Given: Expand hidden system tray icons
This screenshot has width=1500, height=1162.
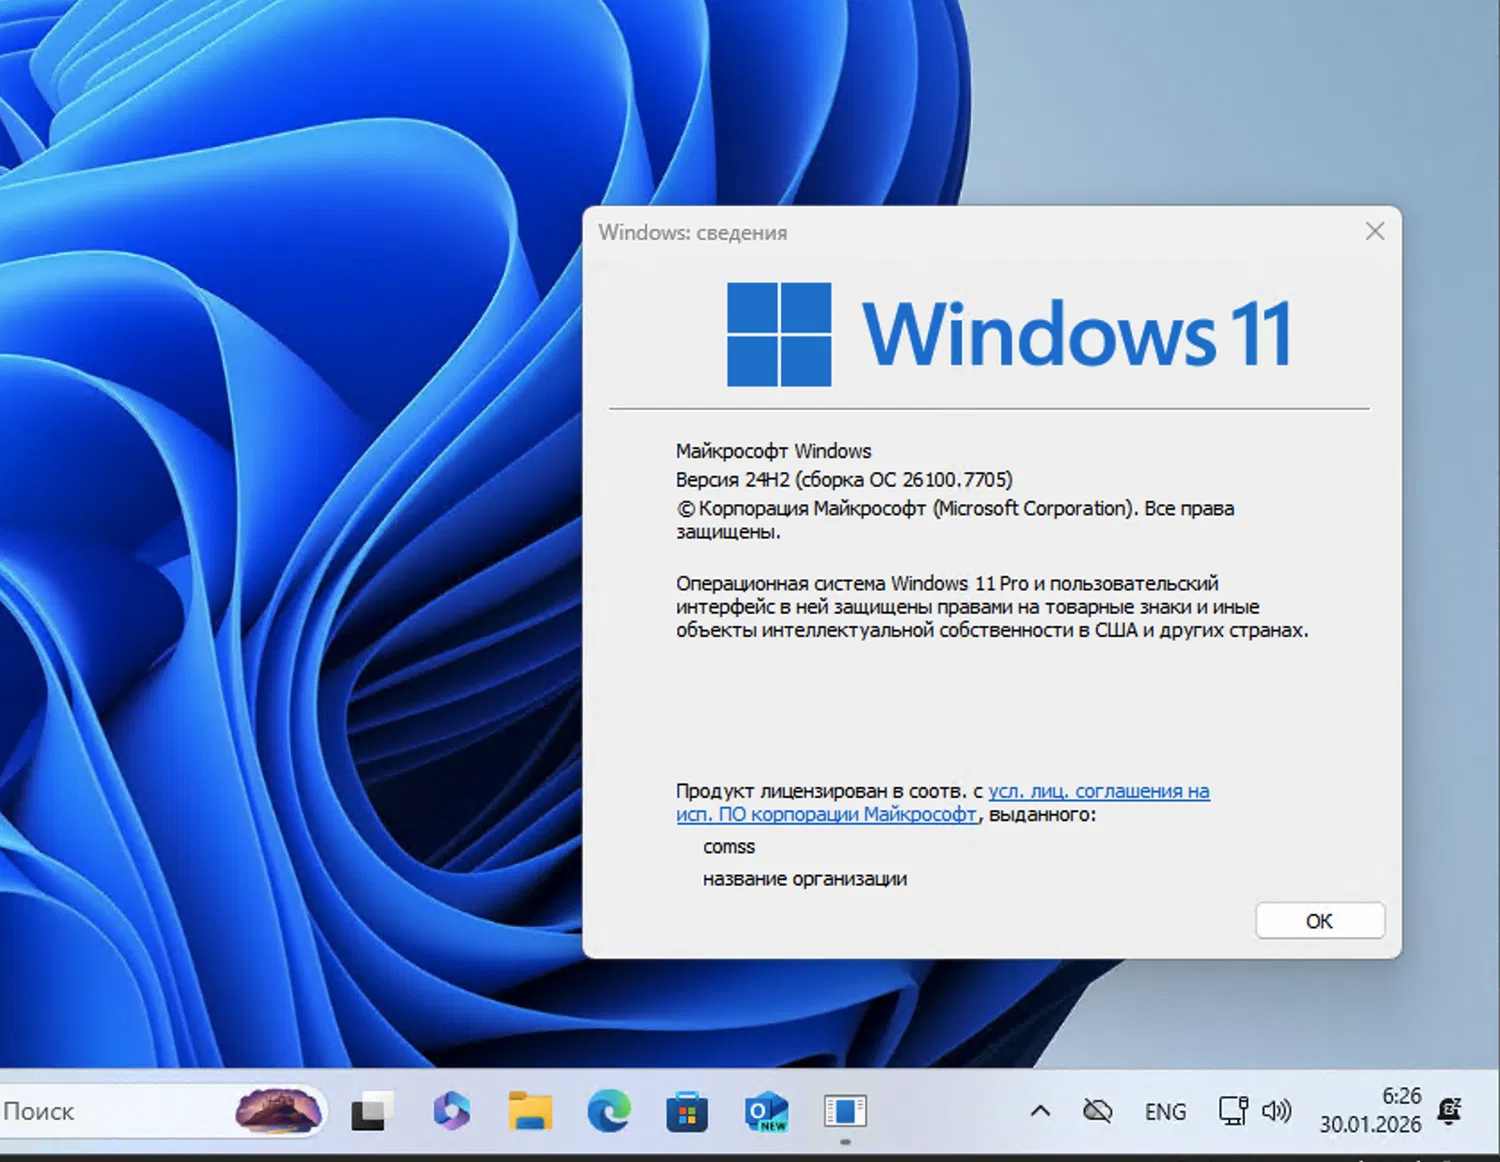Looking at the screenshot, I should click(1040, 1110).
